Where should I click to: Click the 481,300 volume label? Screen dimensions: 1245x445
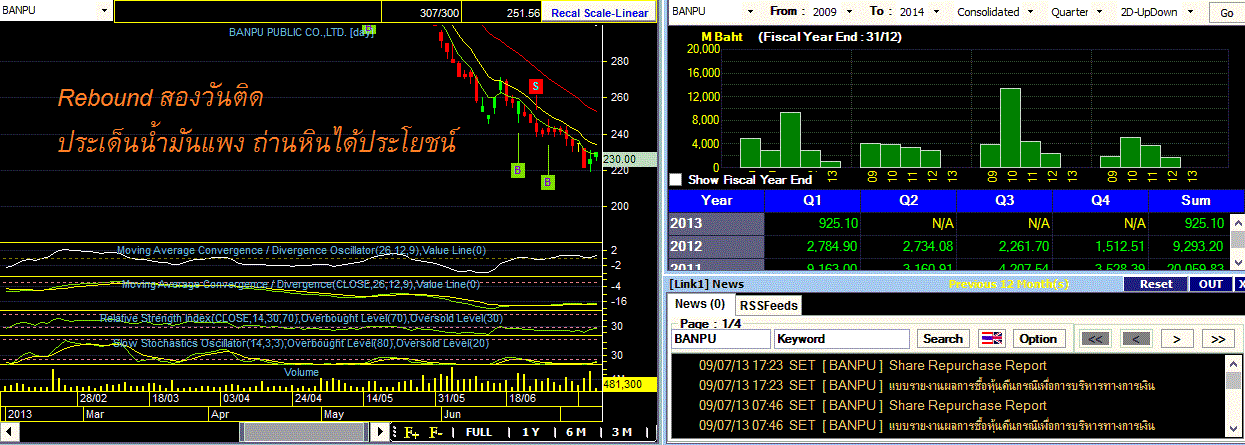(630, 384)
